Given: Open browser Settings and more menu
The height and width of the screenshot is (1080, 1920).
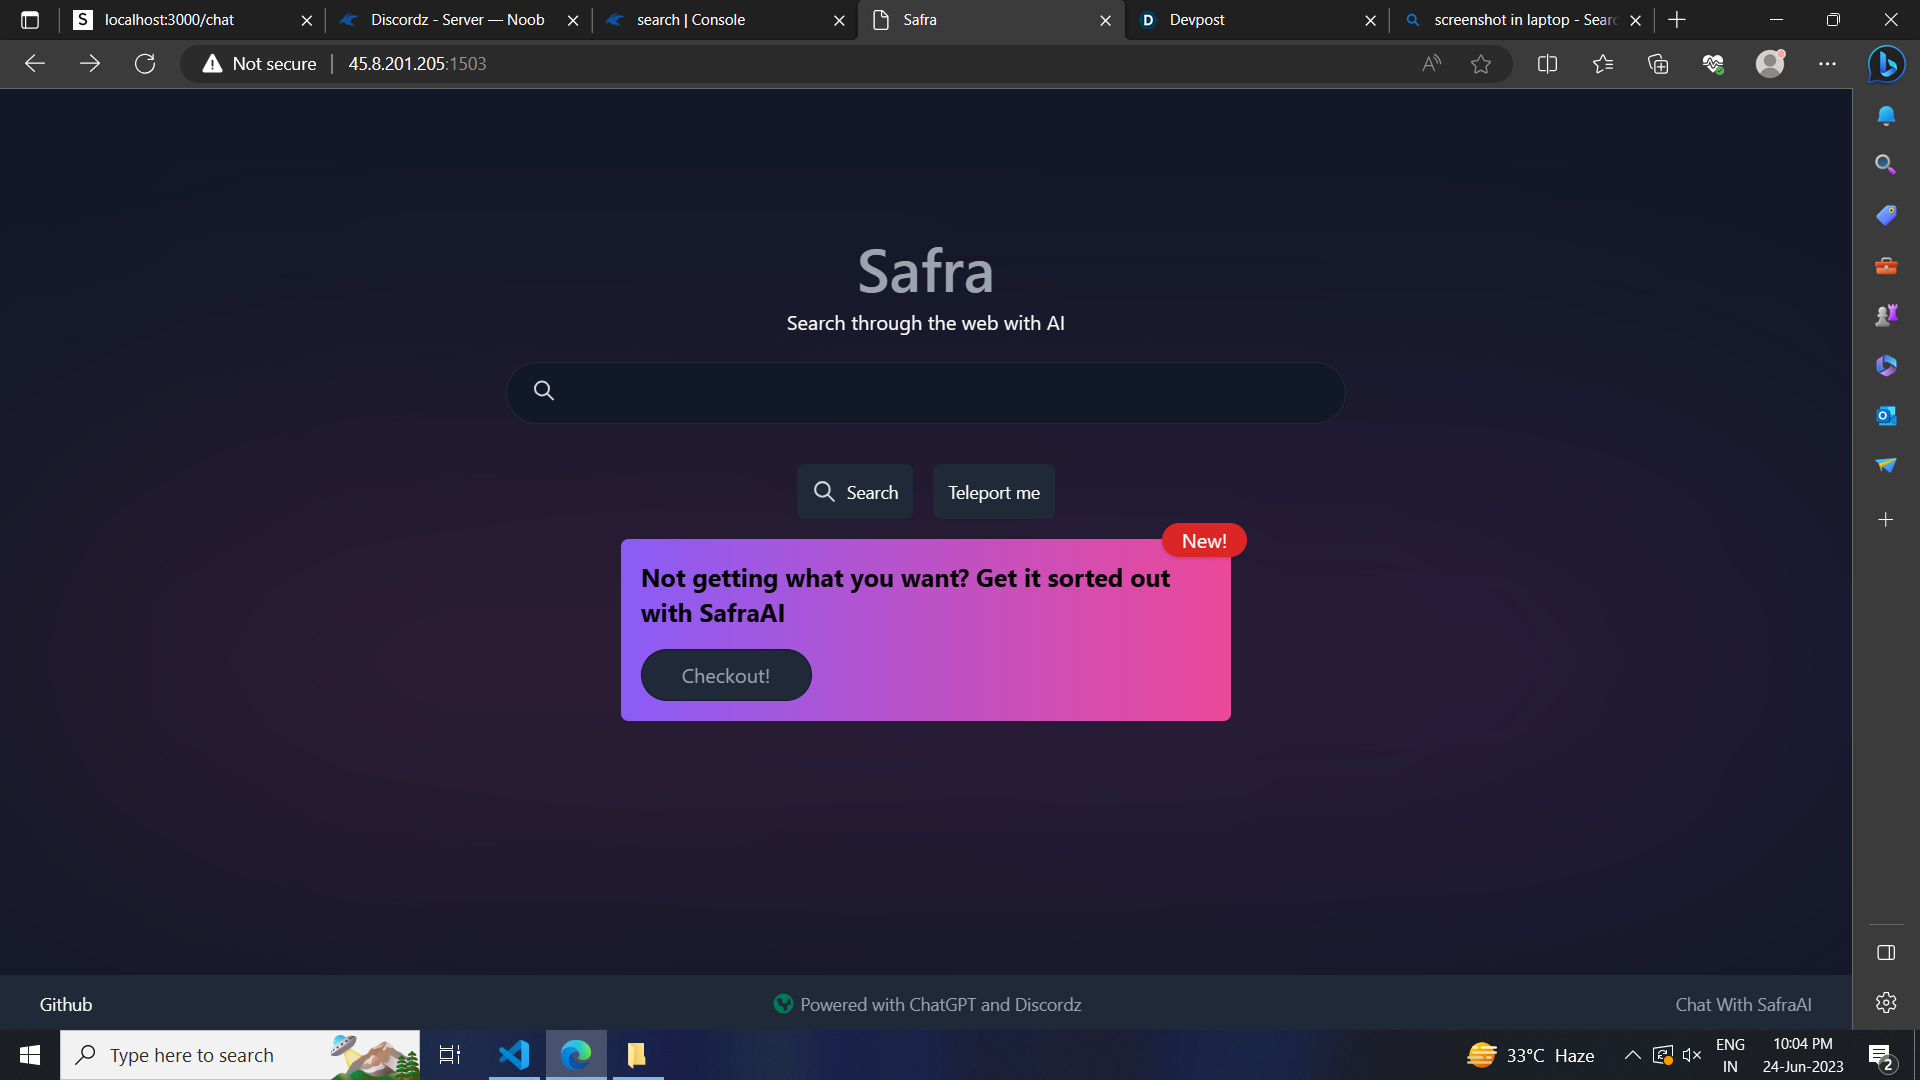Looking at the screenshot, I should pyautogui.click(x=1827, y=64).
